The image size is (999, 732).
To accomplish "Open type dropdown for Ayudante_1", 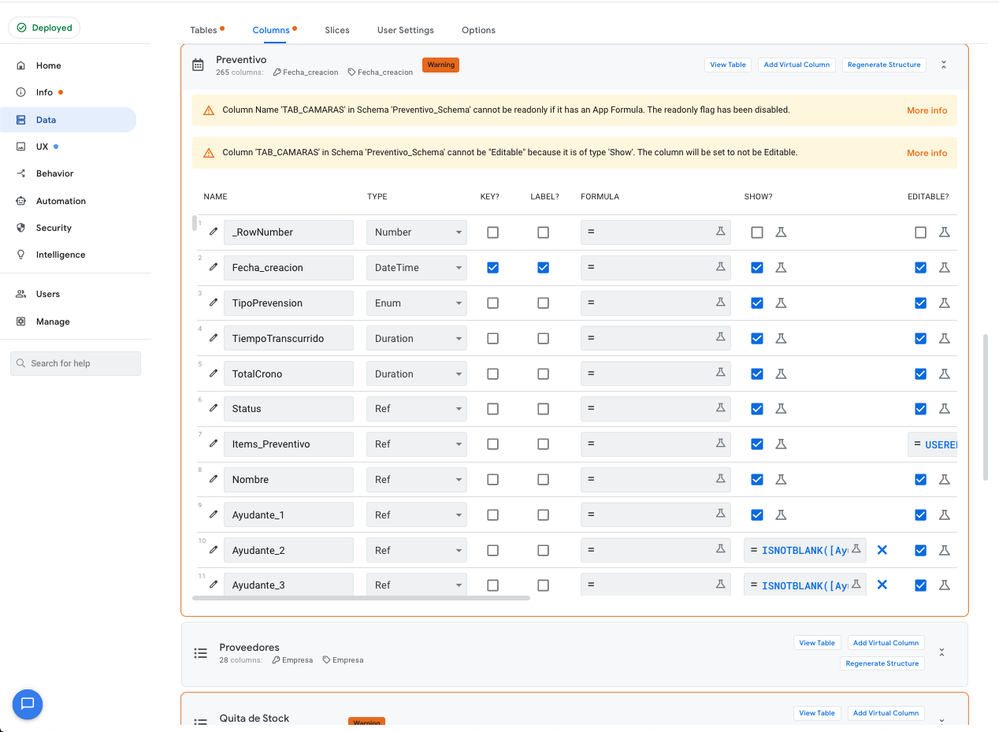I will tap(417, 515).
